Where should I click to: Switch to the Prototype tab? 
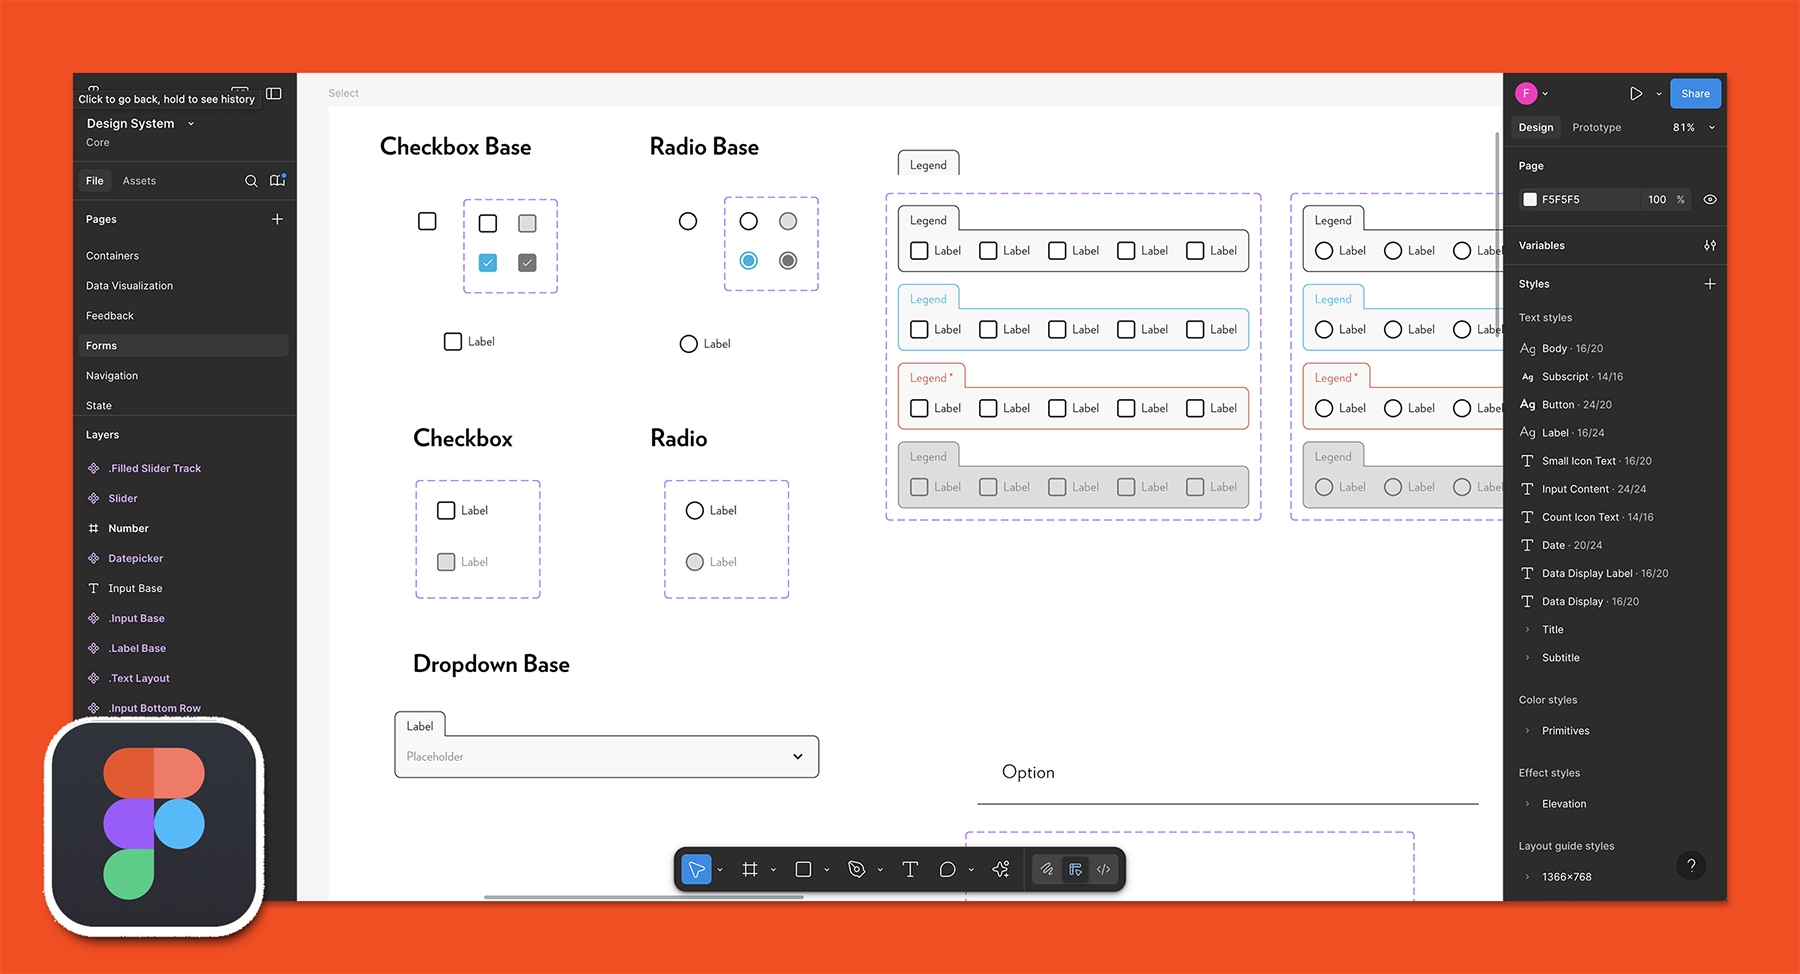[1596, 128]
